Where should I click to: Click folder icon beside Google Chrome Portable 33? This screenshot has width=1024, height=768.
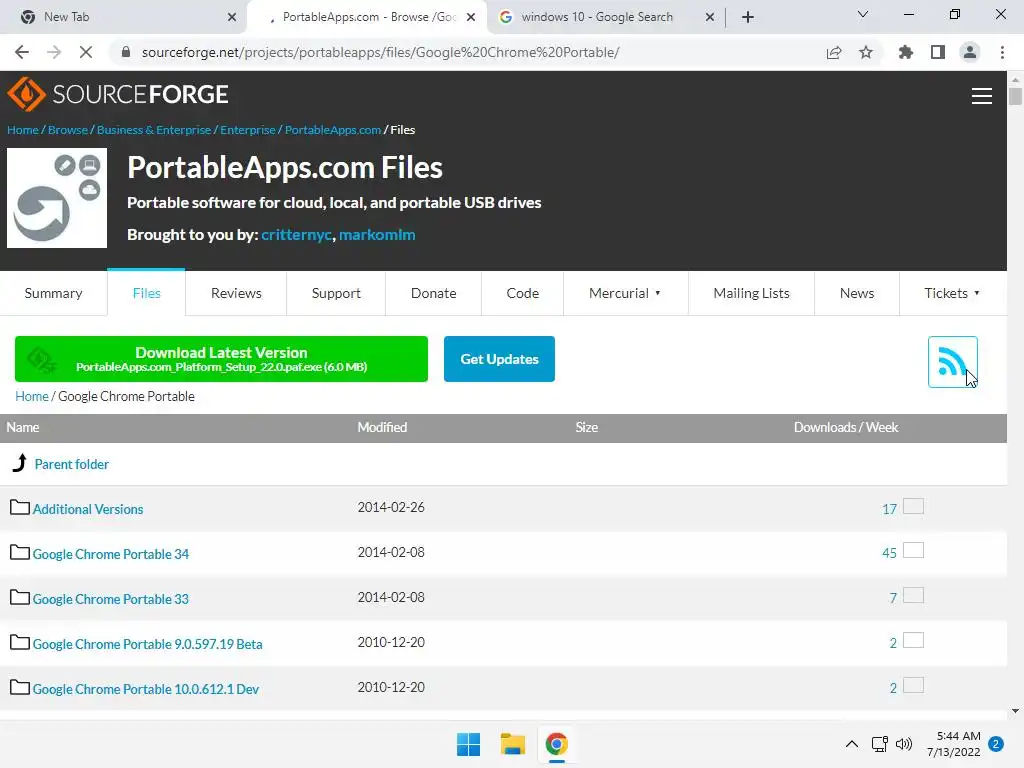click(x=20, y=598)
